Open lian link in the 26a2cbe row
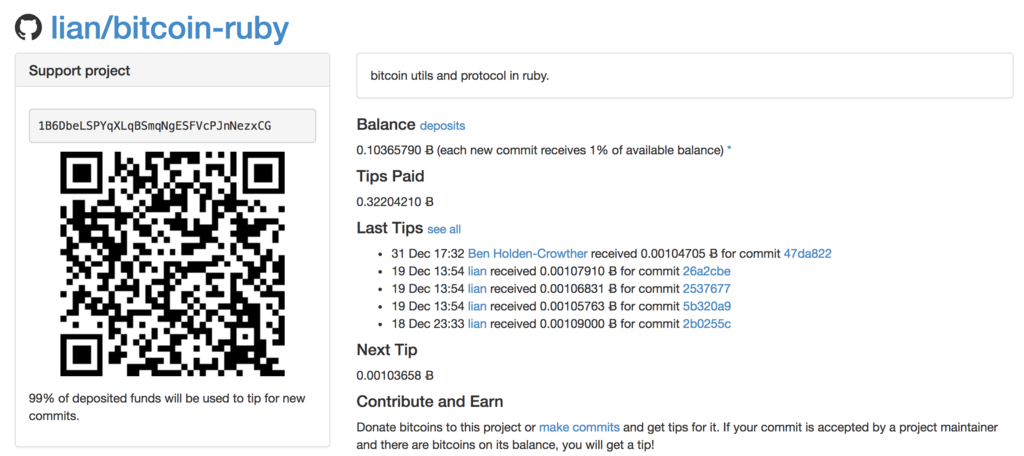The width and height of the screenshot is (1024, 456). 477,271
